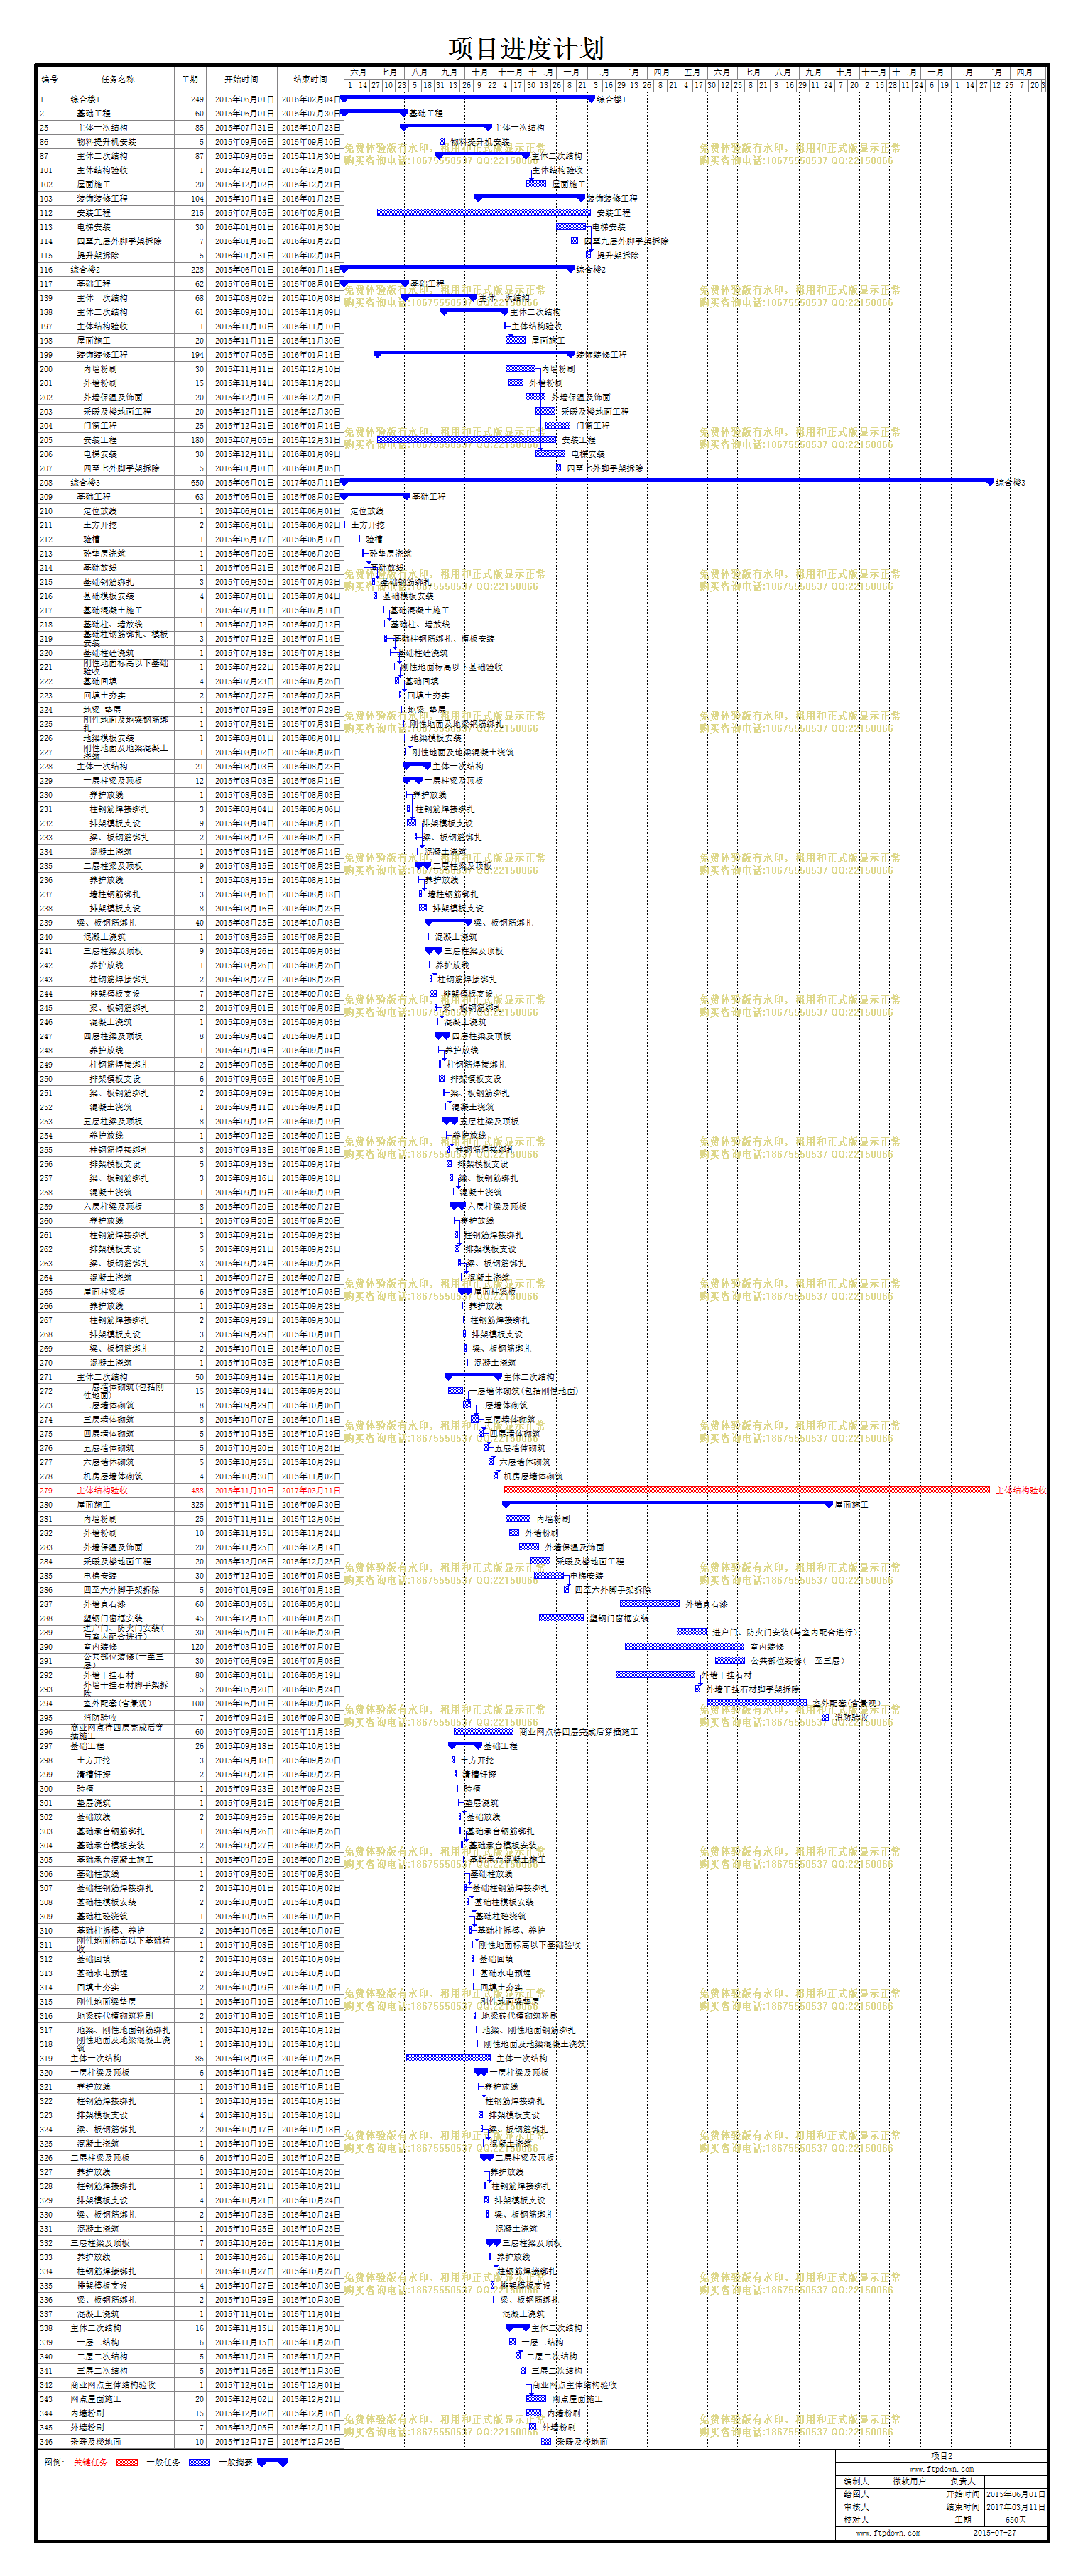The width and height of the screenshot is (1083, 2576).
Task: Select task row 202 外墙保温及饰面
Action: click(190, 397)
